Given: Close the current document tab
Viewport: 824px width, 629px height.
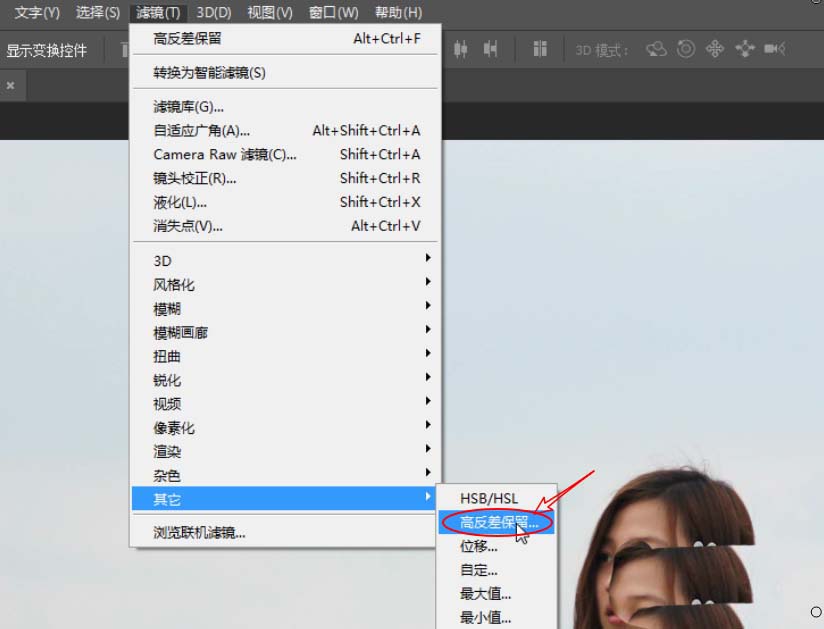Looking at the screenshot, I should (10, 84).
